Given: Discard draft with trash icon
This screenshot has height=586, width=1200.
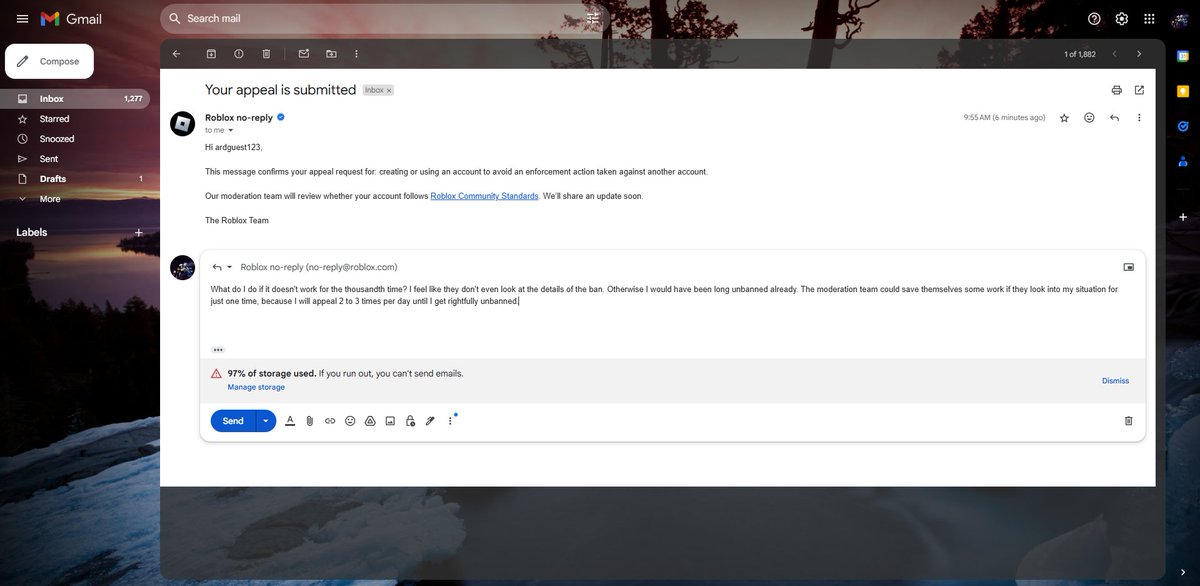Looking at the screenshot, I should [1129, 421].
